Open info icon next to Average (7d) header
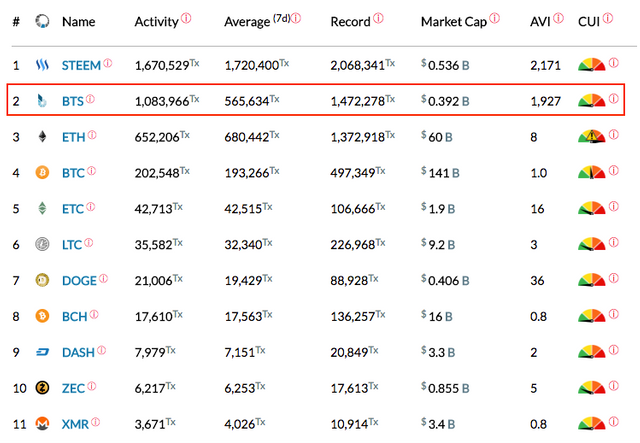This screenshot has width=640, height=443. (296, 18)
